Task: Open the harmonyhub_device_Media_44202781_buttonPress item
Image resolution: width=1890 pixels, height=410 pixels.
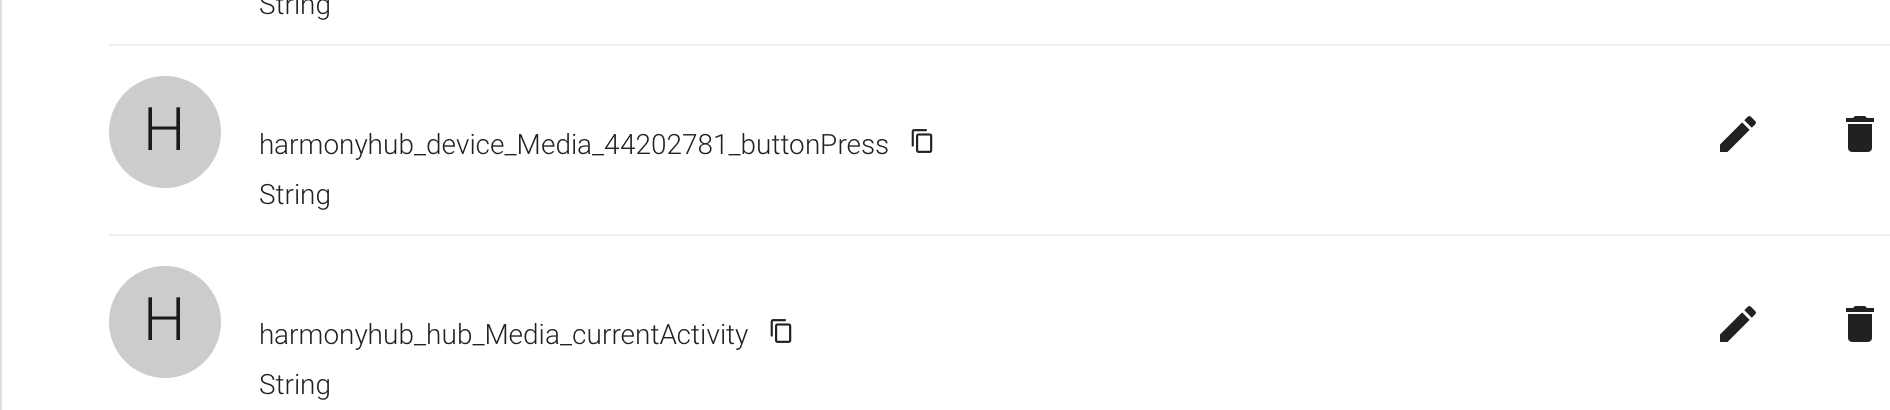Action: pos(573,145)
